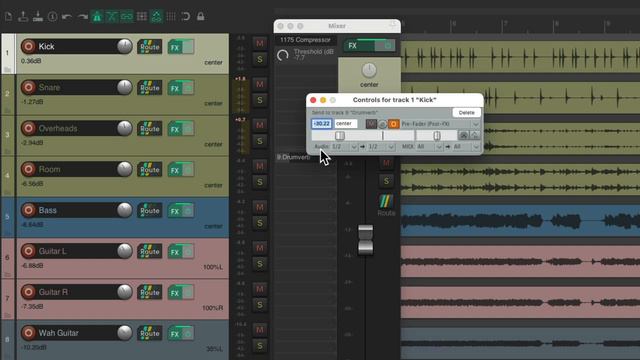Click the Mixer pan knob above center
640x360 pixels.
pyautogui.click(x=369, y=71)
